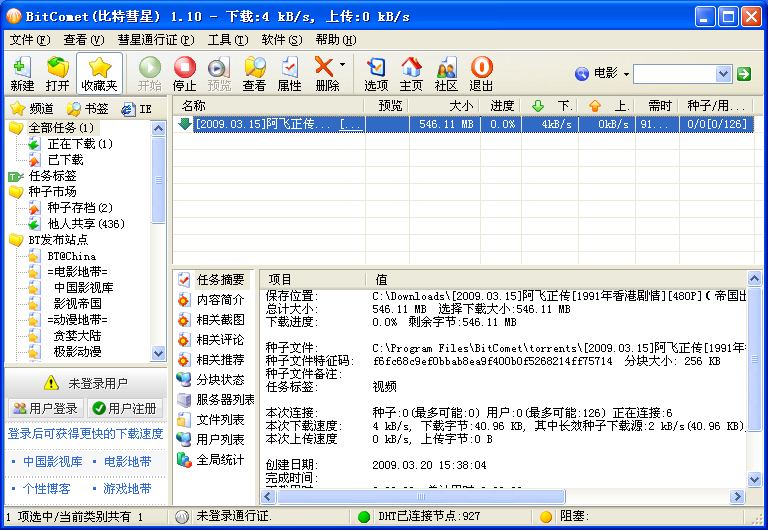Image resolution: width=768 pixels, height=530 pixels.
Task: Select 已下载 tree node
Action: point(65,160)
